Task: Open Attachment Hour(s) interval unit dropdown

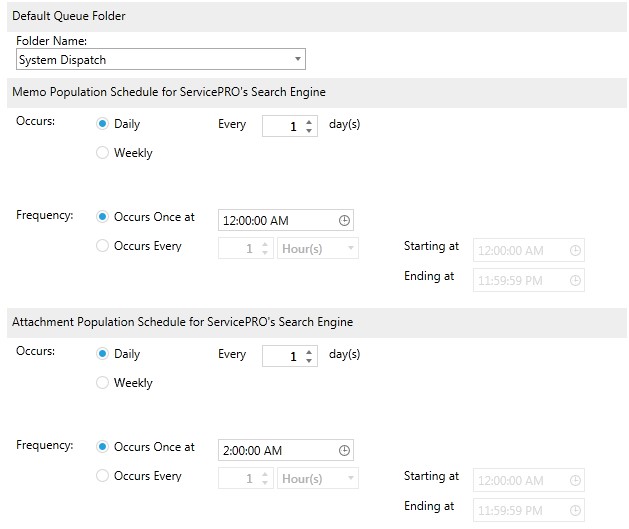Action: click(x=318, y=478)
